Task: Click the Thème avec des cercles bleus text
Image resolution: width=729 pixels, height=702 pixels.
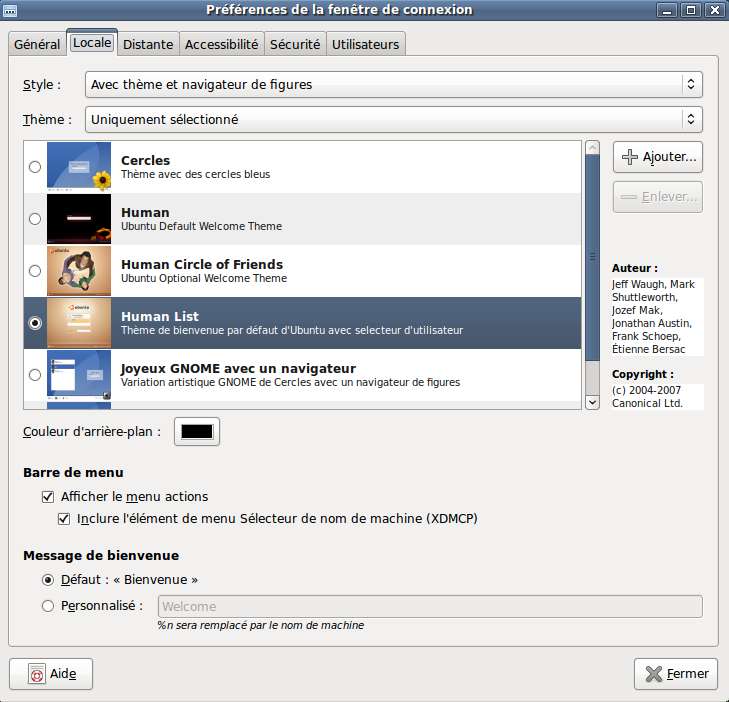Action: pos(195,174)
